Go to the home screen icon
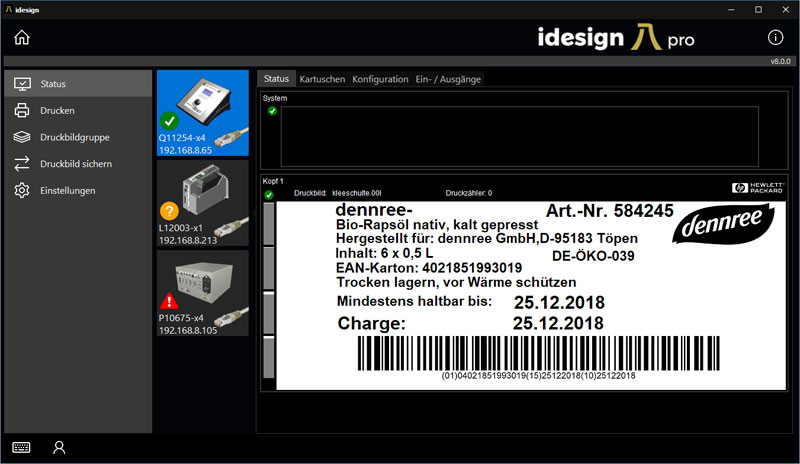The image size is (800, 464). pyautogui.click(x=22, y=37)
